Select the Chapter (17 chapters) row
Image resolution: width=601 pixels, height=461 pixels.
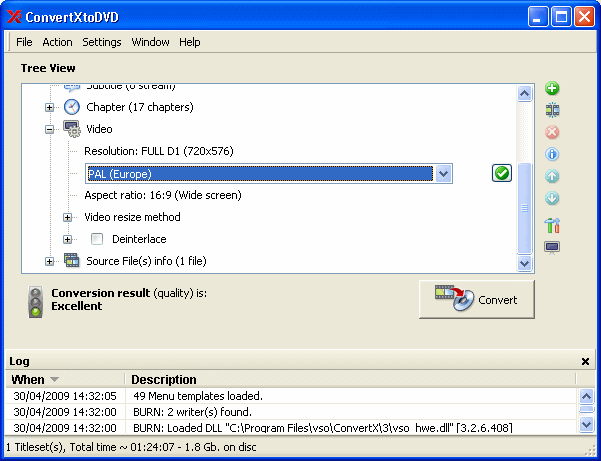[140, 107]
